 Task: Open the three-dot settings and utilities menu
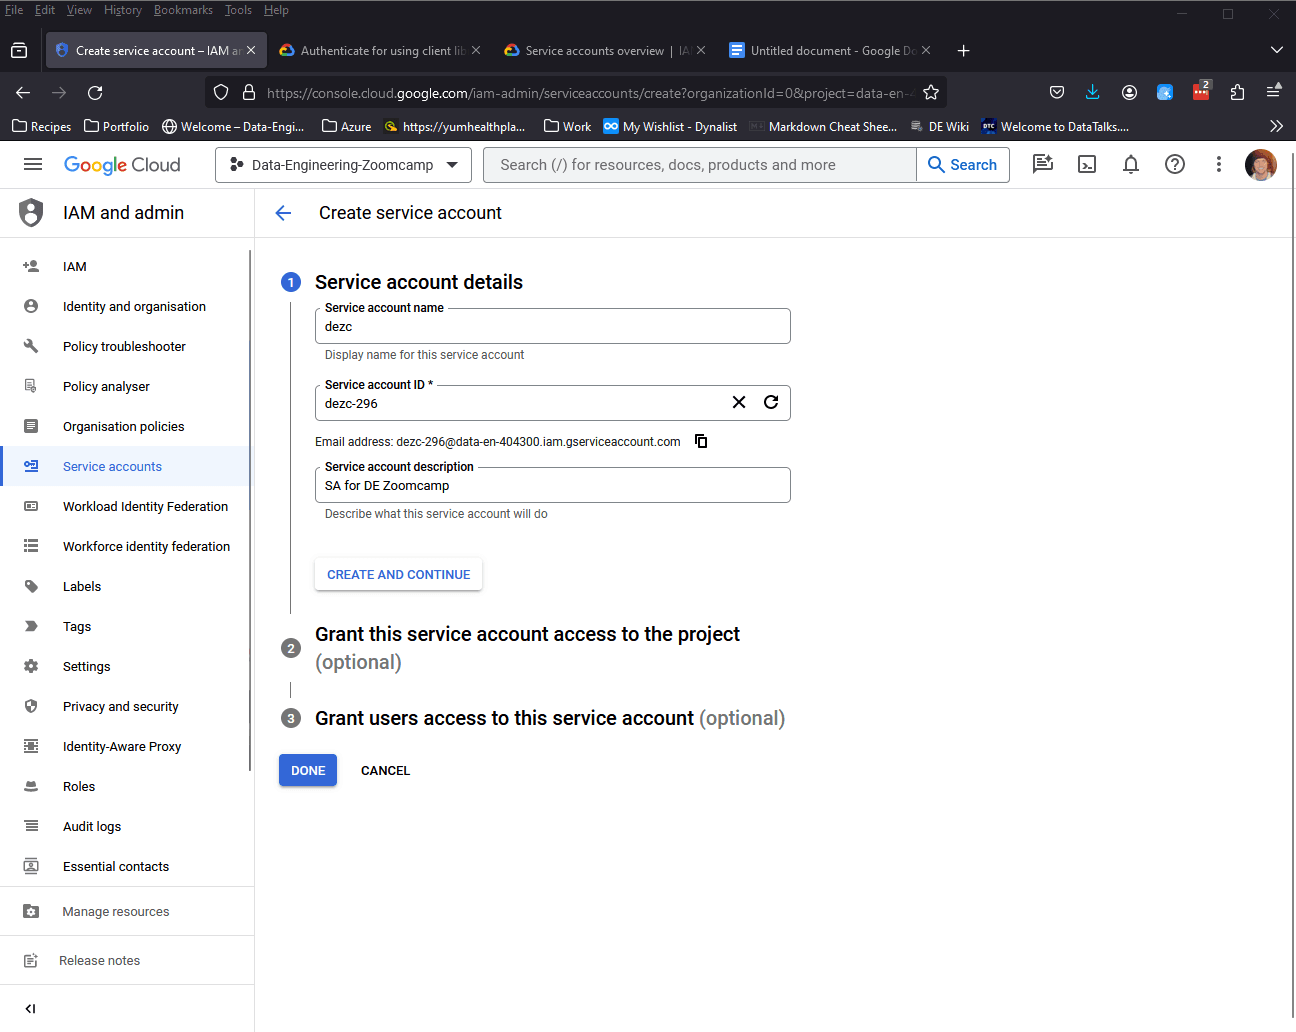click(x=1218, y=164)
